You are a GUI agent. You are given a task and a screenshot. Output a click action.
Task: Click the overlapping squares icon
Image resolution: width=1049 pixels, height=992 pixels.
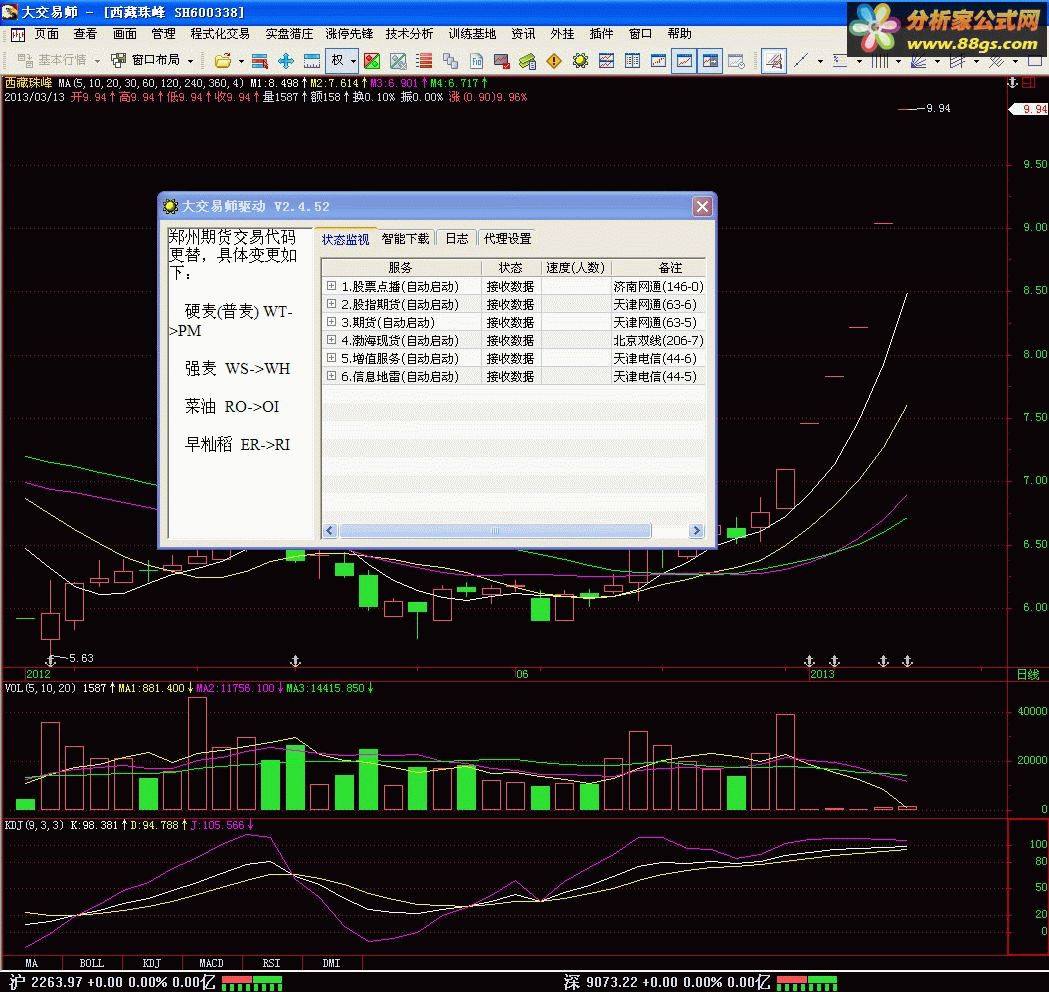tap(450, 61)
